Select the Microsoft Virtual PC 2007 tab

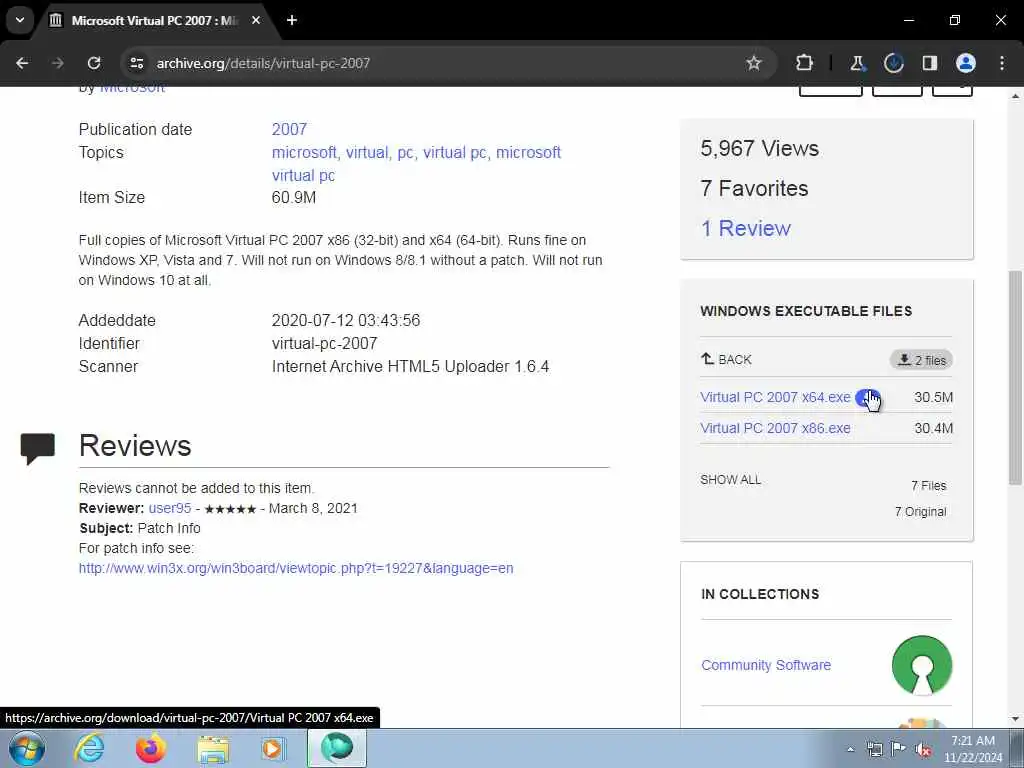pyautogui.click(x=155, y=20)
